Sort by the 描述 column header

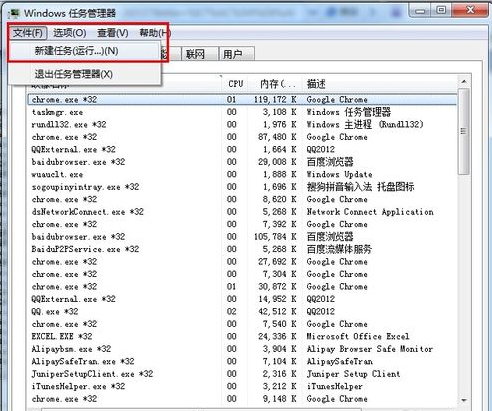316,84
